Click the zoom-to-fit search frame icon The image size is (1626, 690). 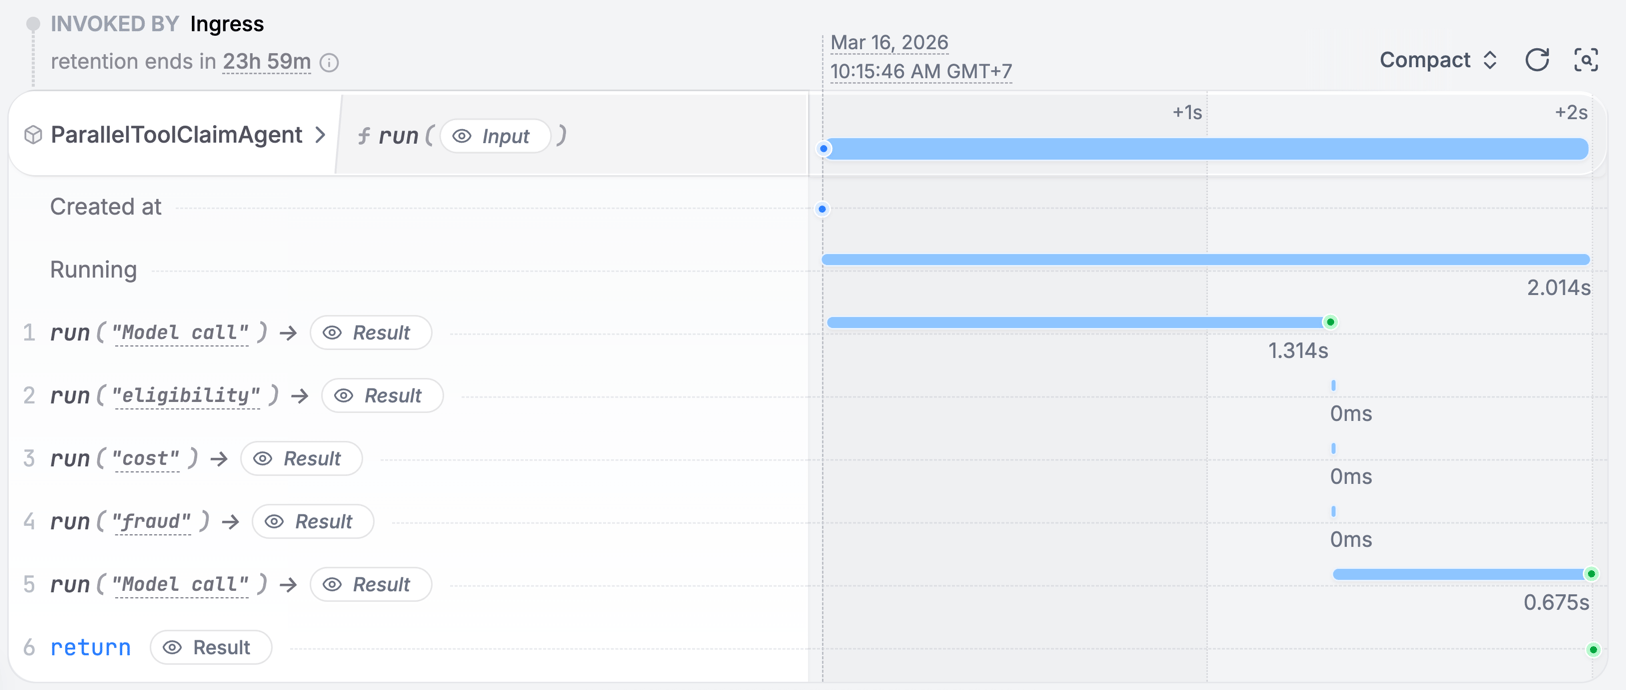coord(1586,60)
